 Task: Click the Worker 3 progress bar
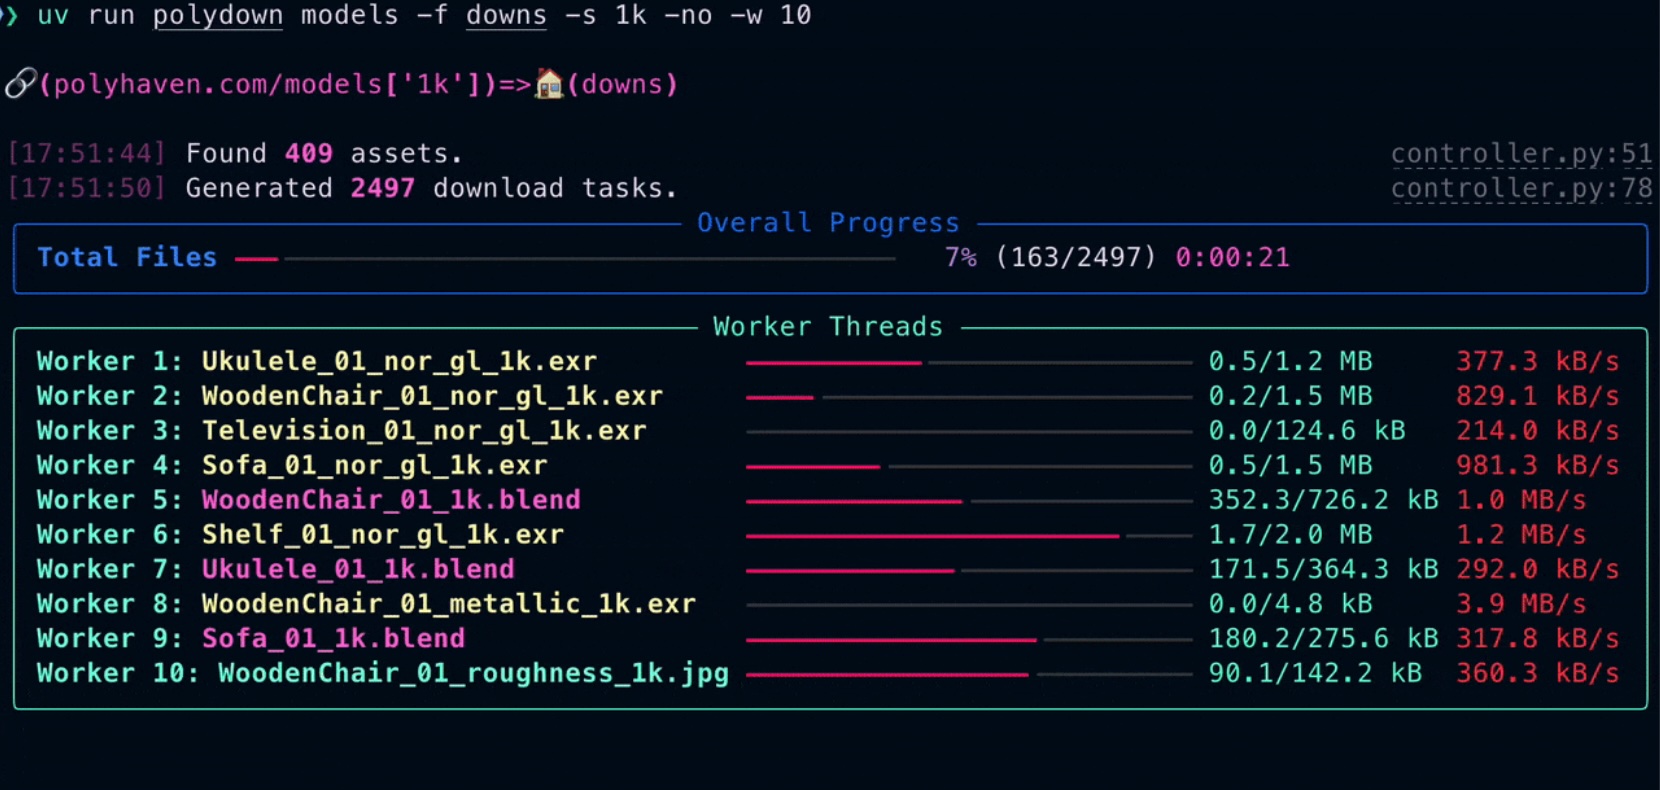969,432
